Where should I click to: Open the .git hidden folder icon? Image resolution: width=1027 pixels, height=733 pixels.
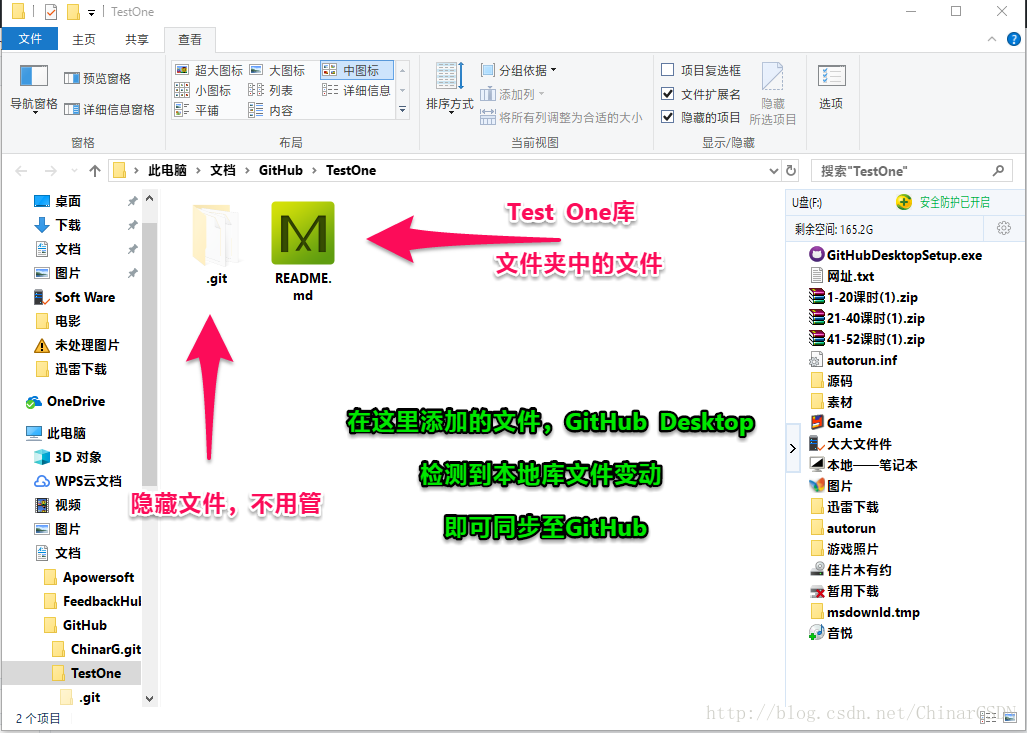(x=217, y=235)
